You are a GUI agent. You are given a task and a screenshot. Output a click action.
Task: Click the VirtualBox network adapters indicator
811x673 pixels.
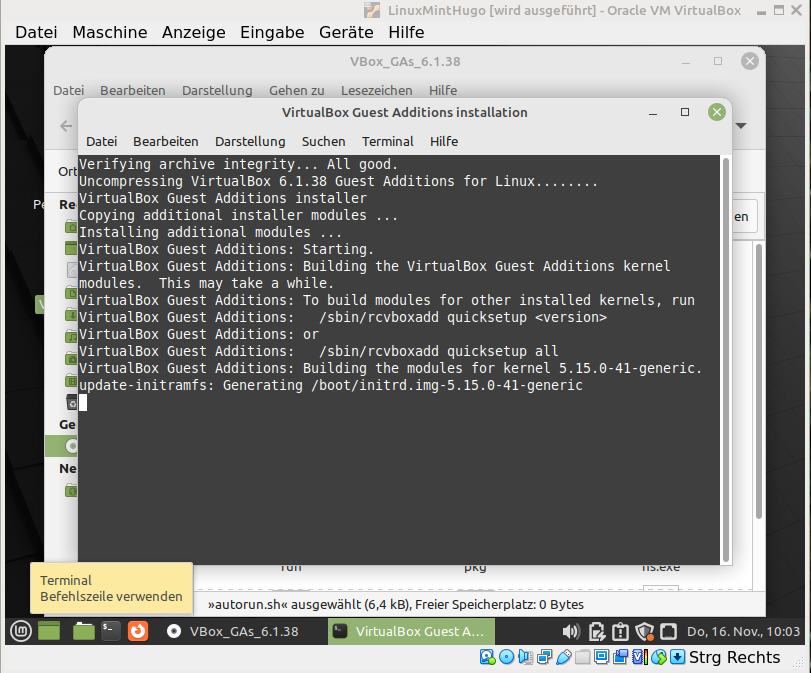545,657
